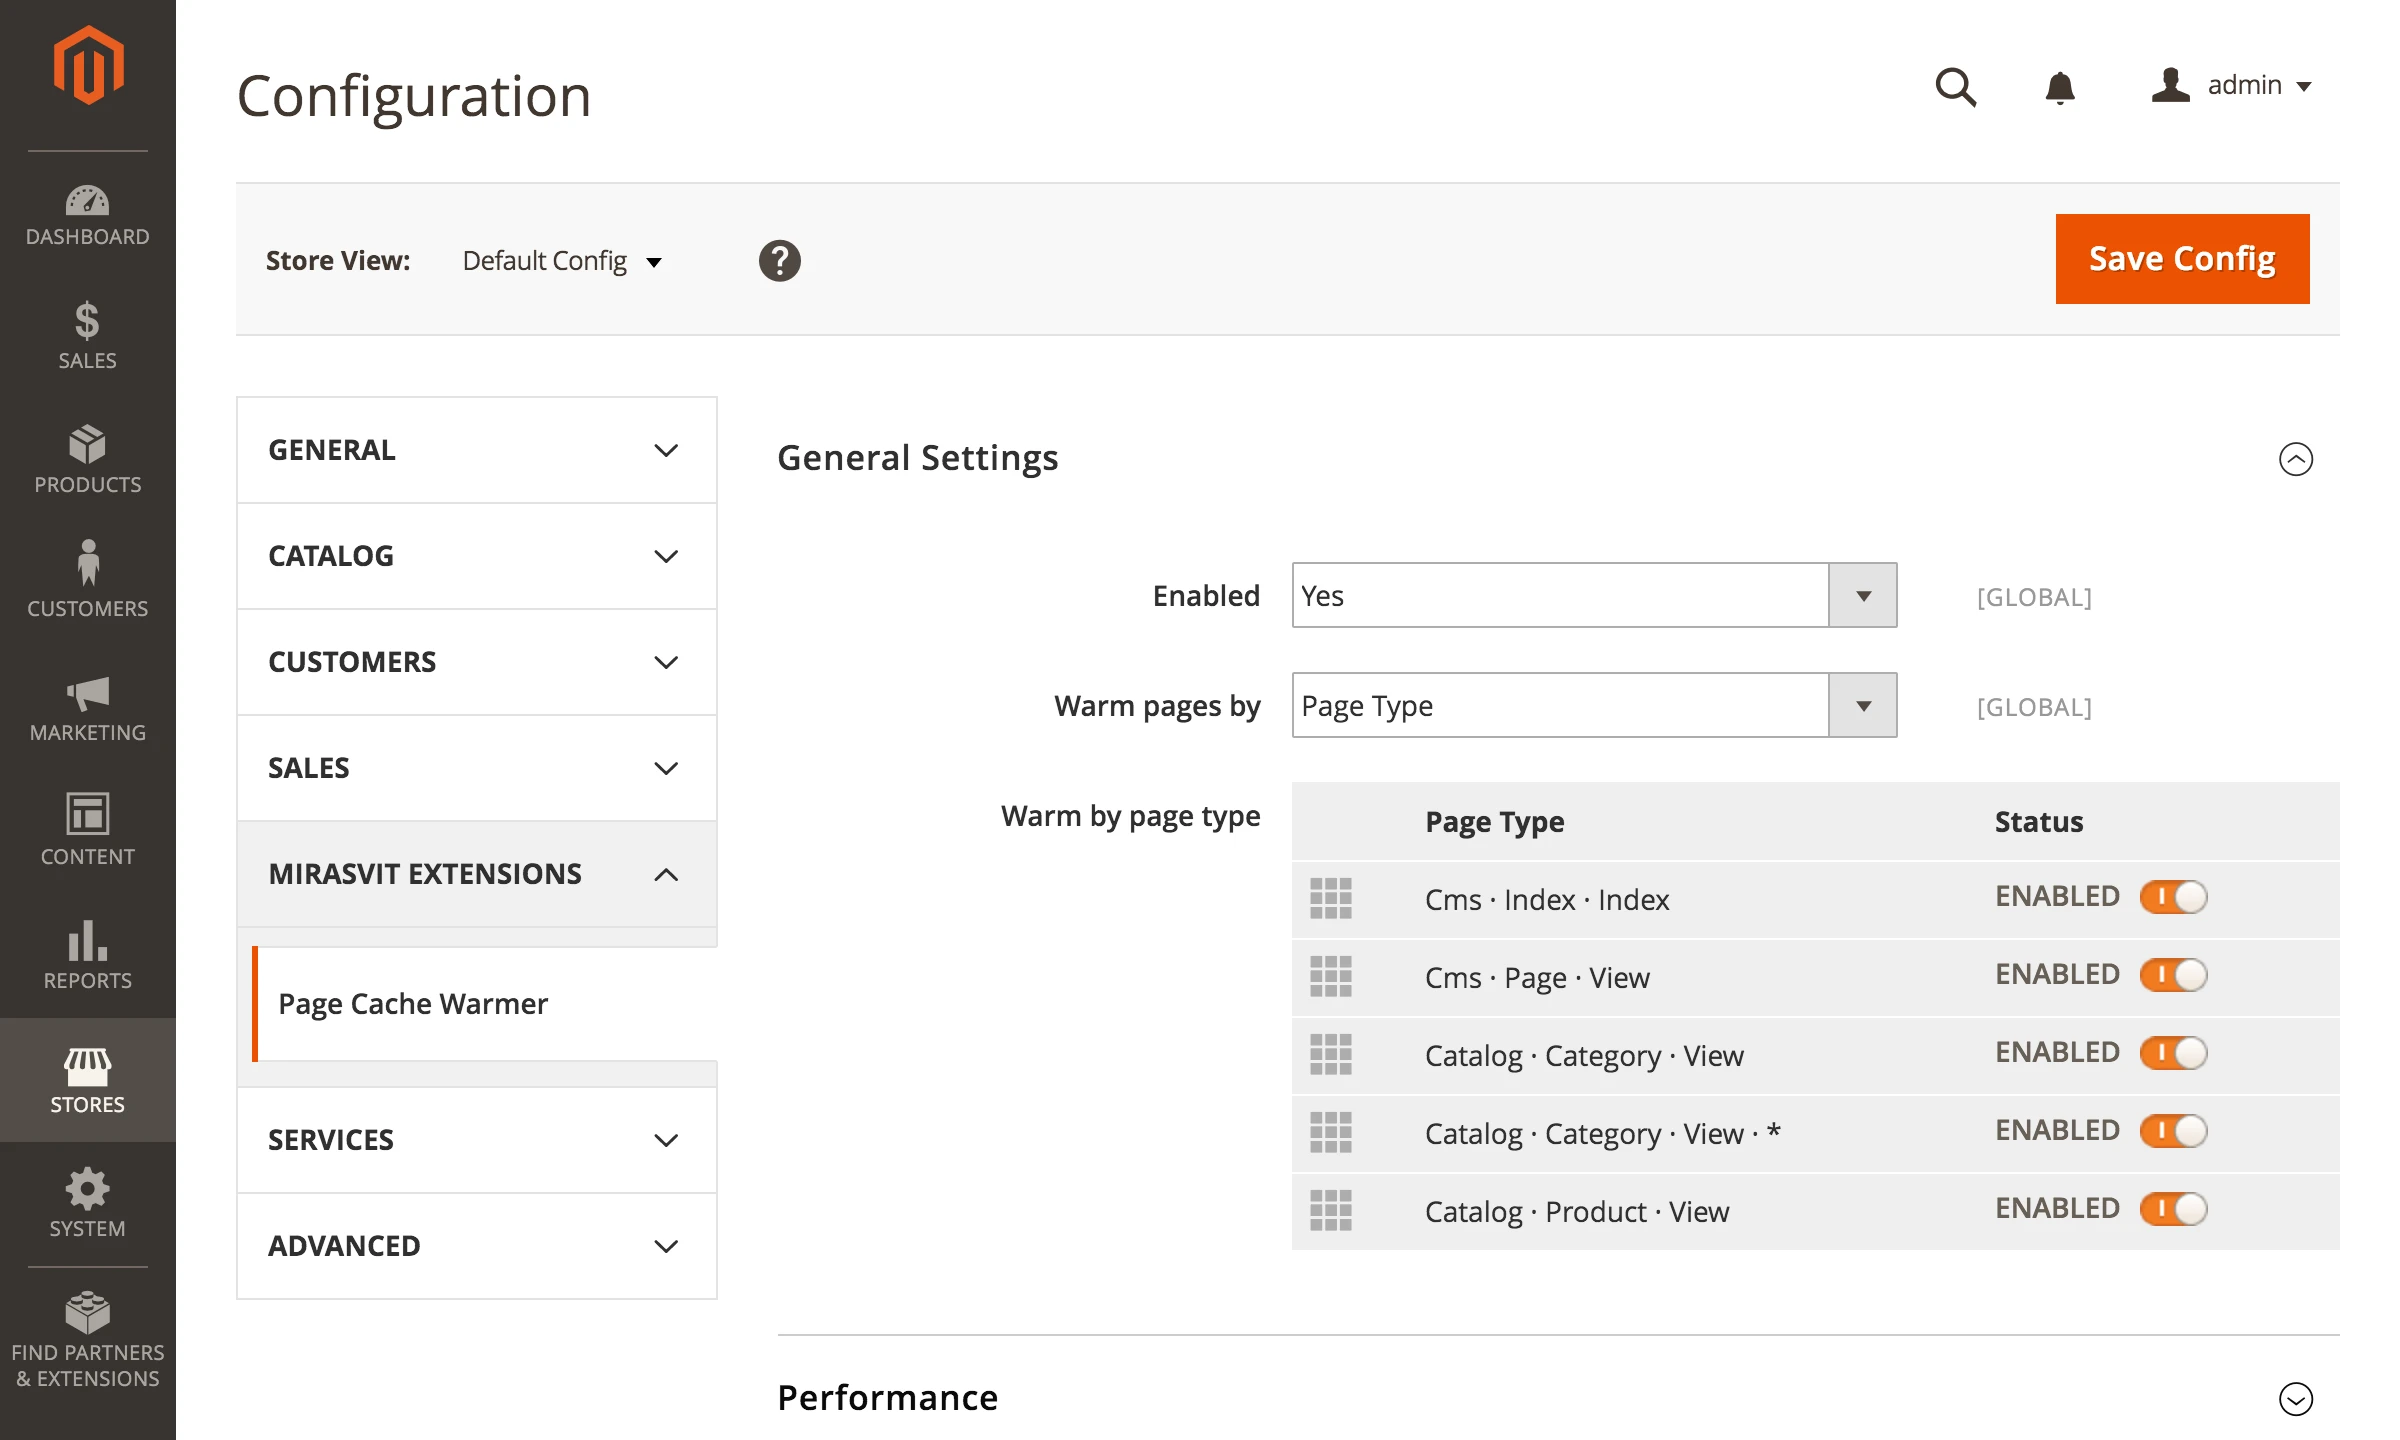Click the Magento logo
Screen dimensions: 2400x1440
point(88,63)
